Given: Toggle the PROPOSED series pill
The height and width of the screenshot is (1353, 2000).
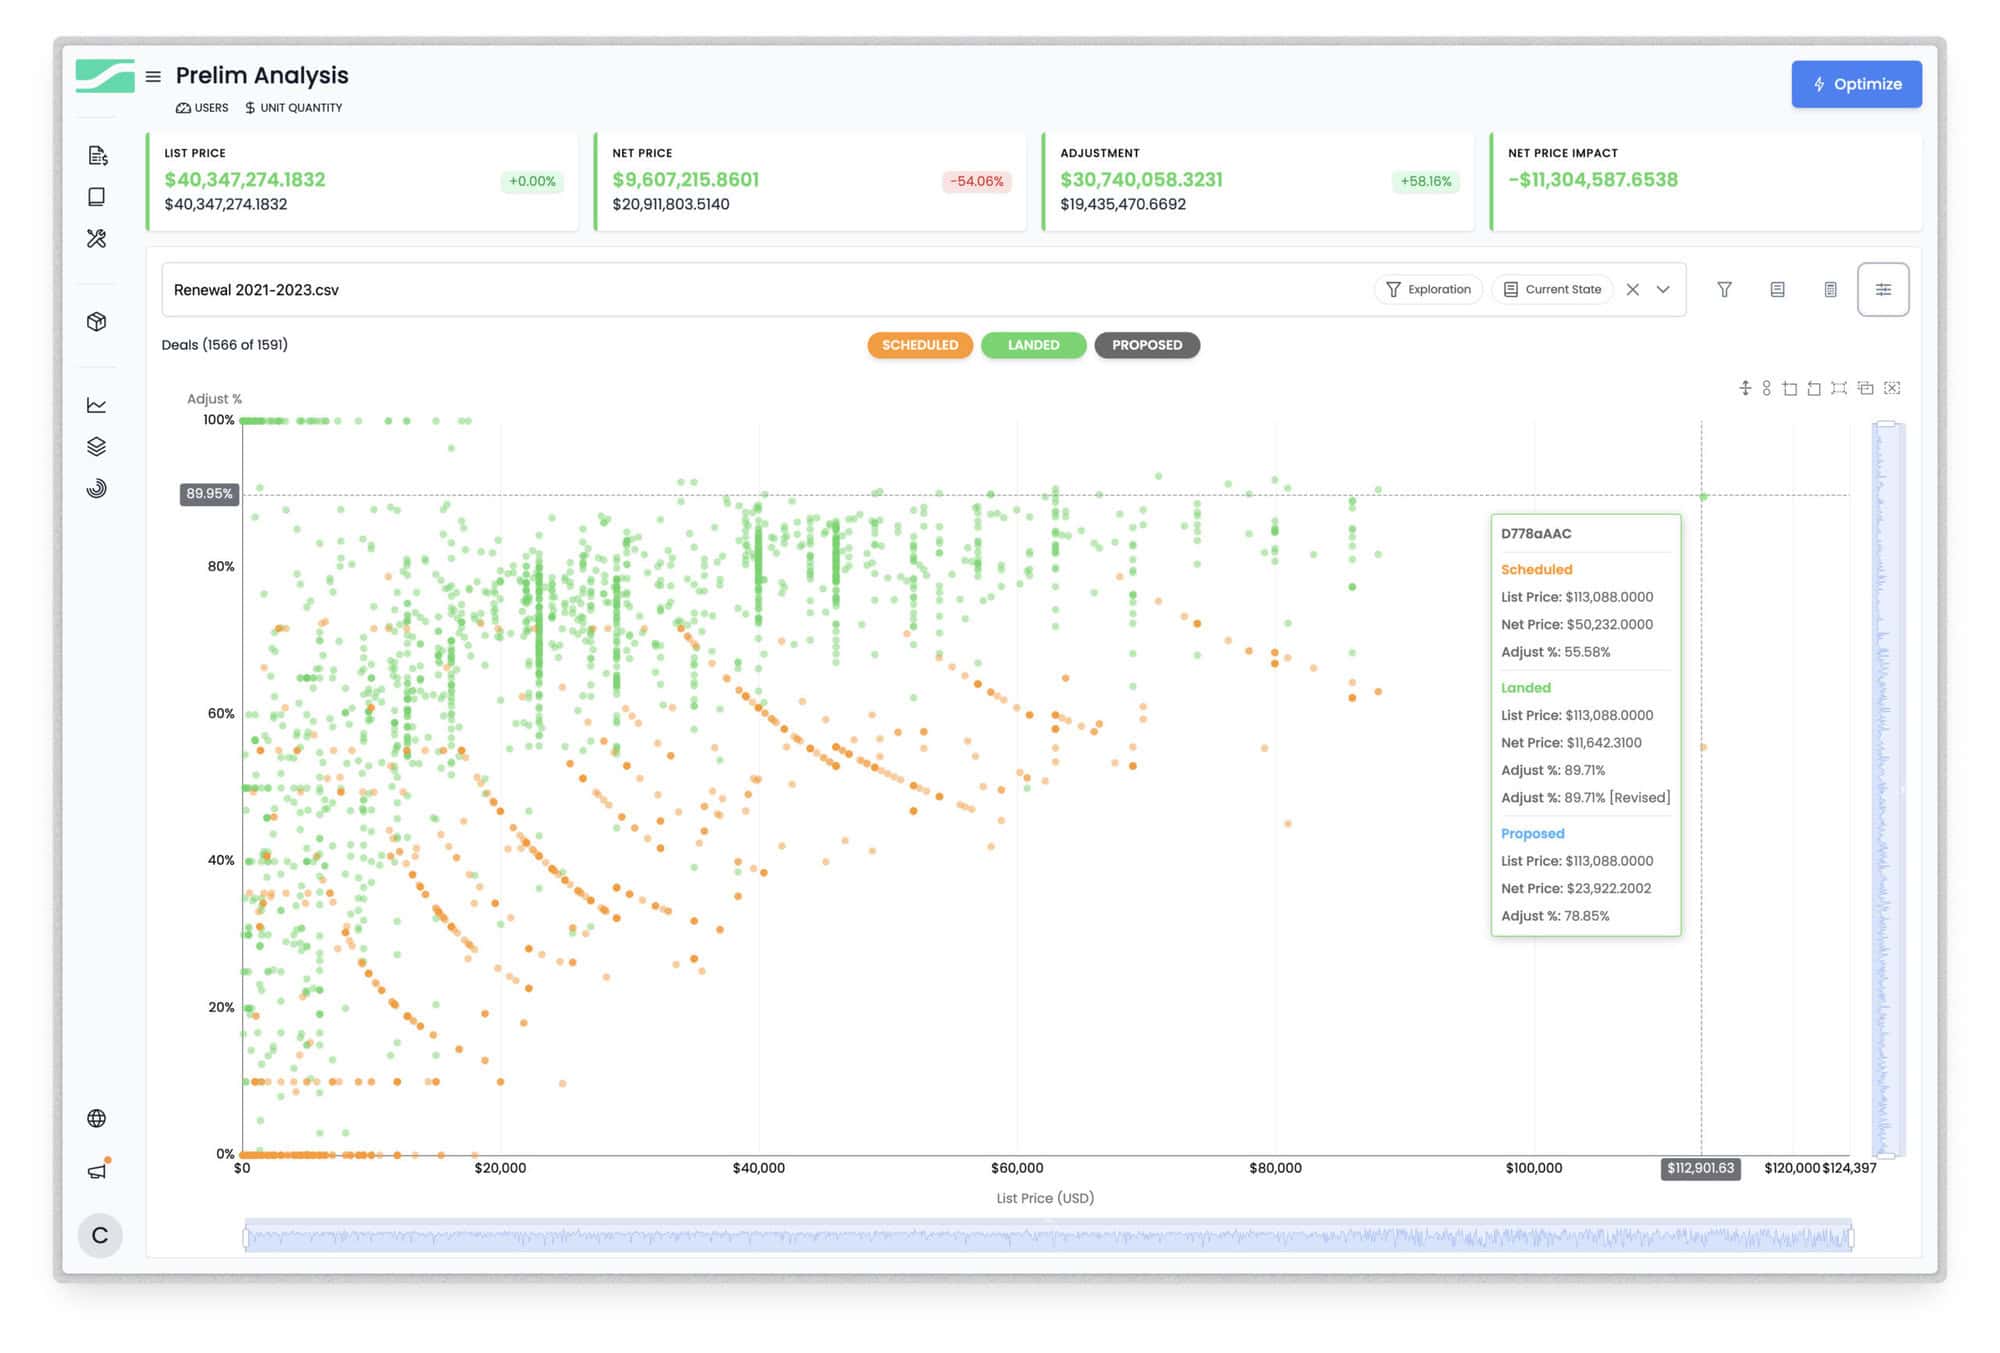Looking at the screenshot, I should click(x=1147, y=345).
